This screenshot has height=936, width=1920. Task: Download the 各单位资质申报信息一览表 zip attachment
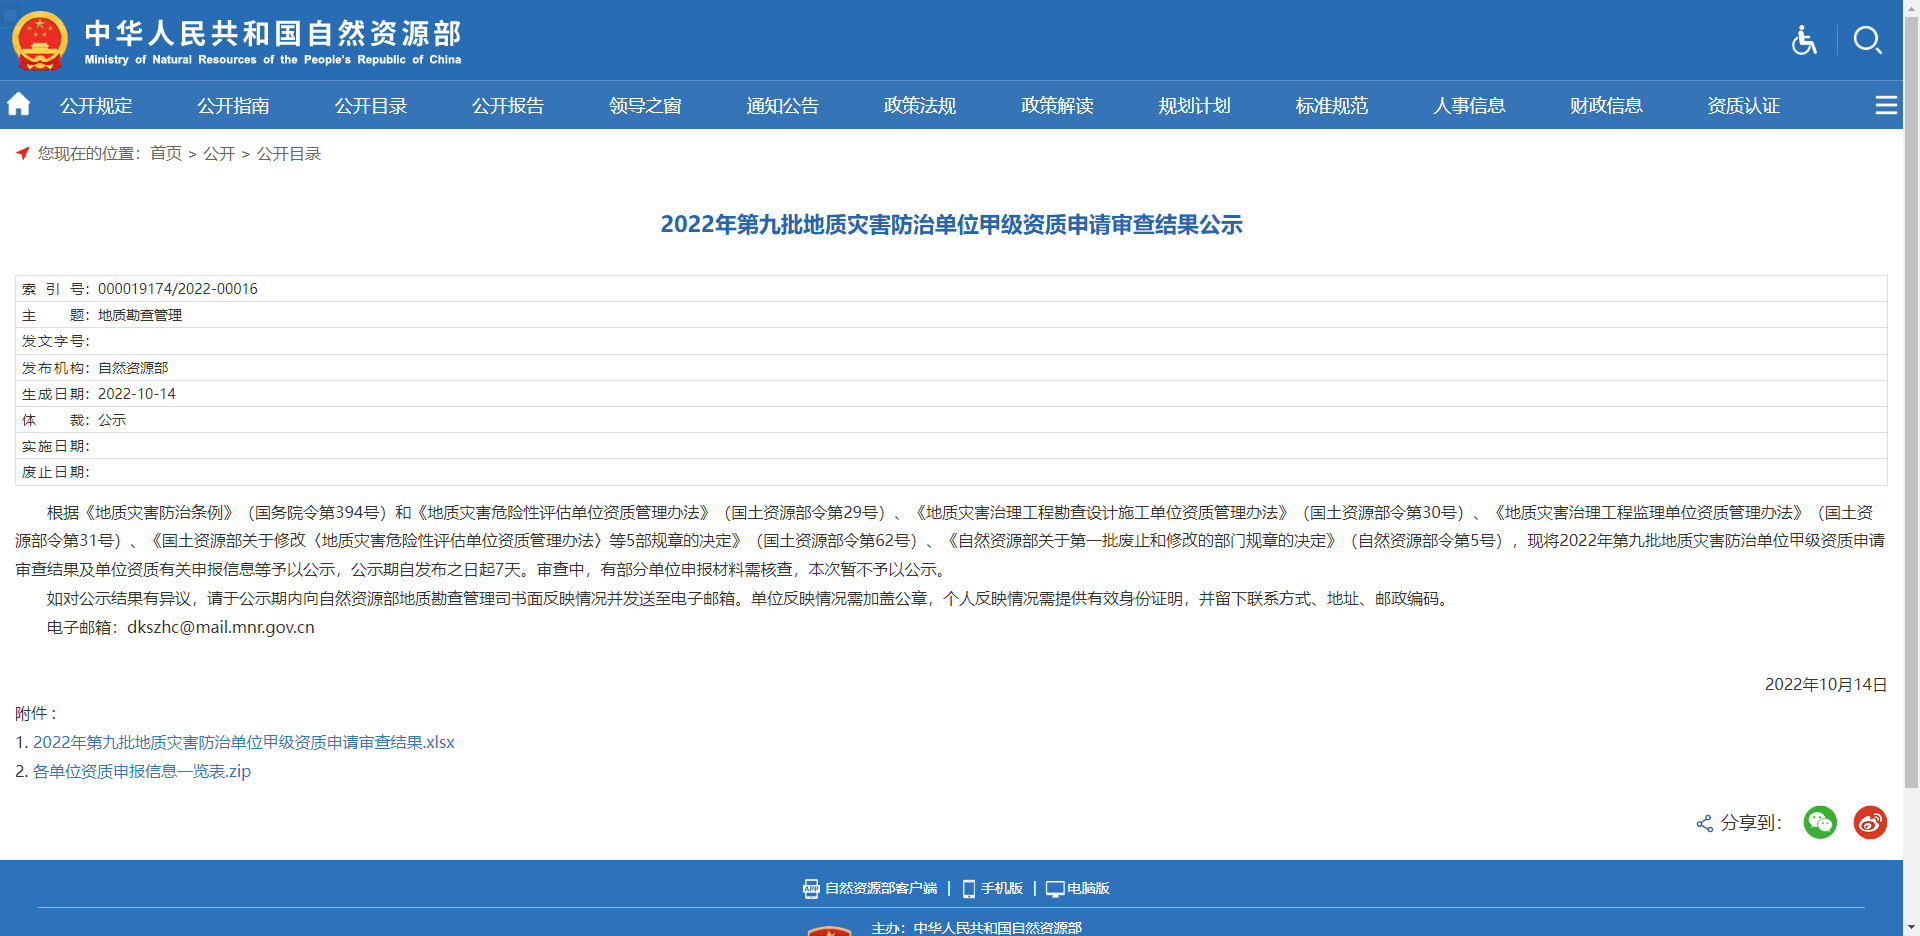pos(141,771)
